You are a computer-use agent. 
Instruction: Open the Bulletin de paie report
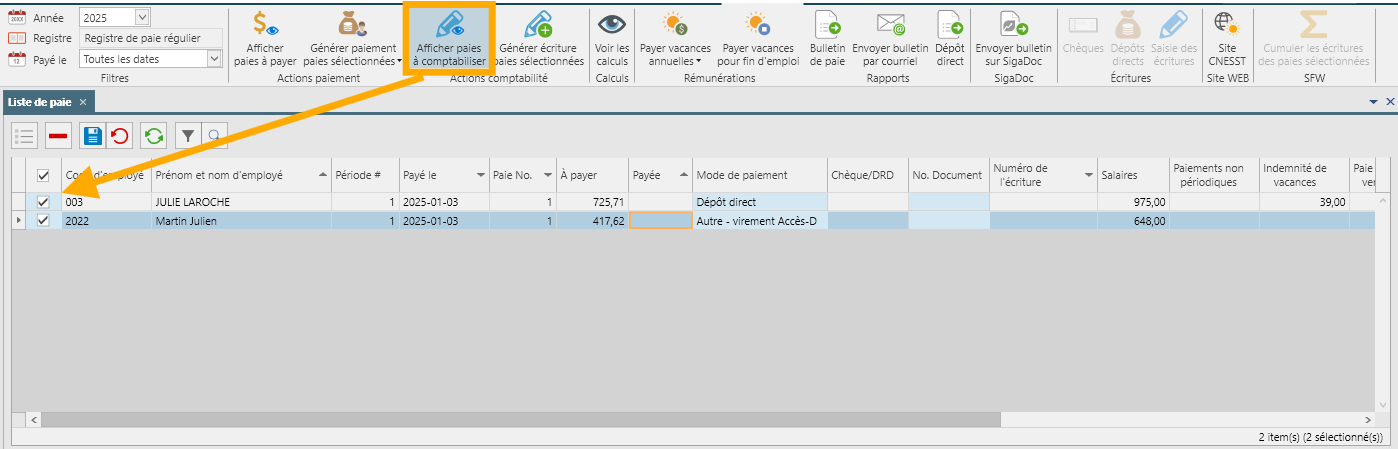point(827,40)
